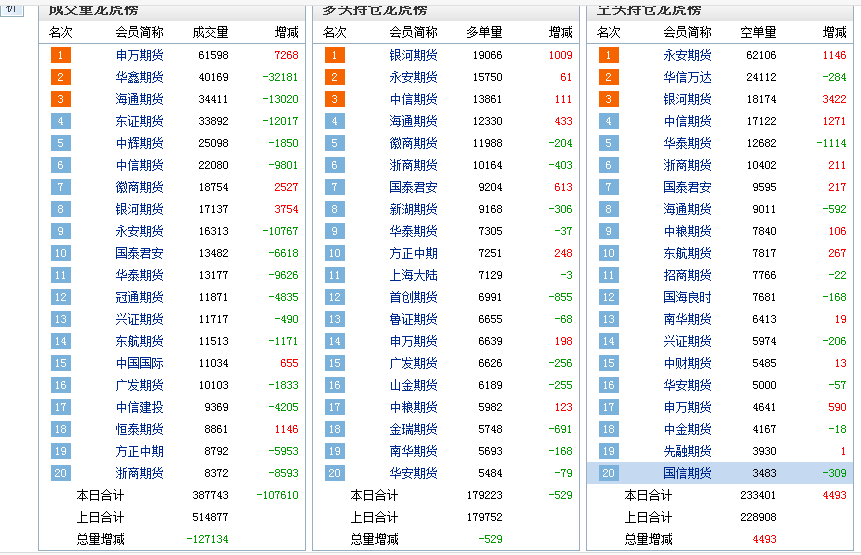Click 银河期货 link with 多单量 19066
Viewport: 861px width, 555px height.
(413, 55)
